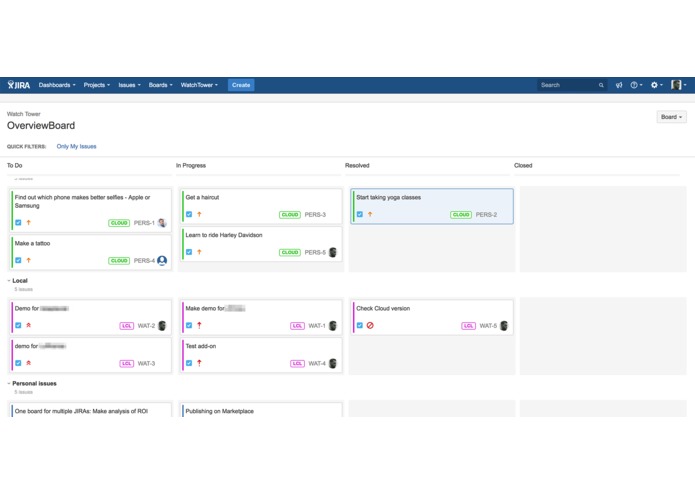
Task: Click CLOUD label on PERS-1 card
Action: (119, 223)
